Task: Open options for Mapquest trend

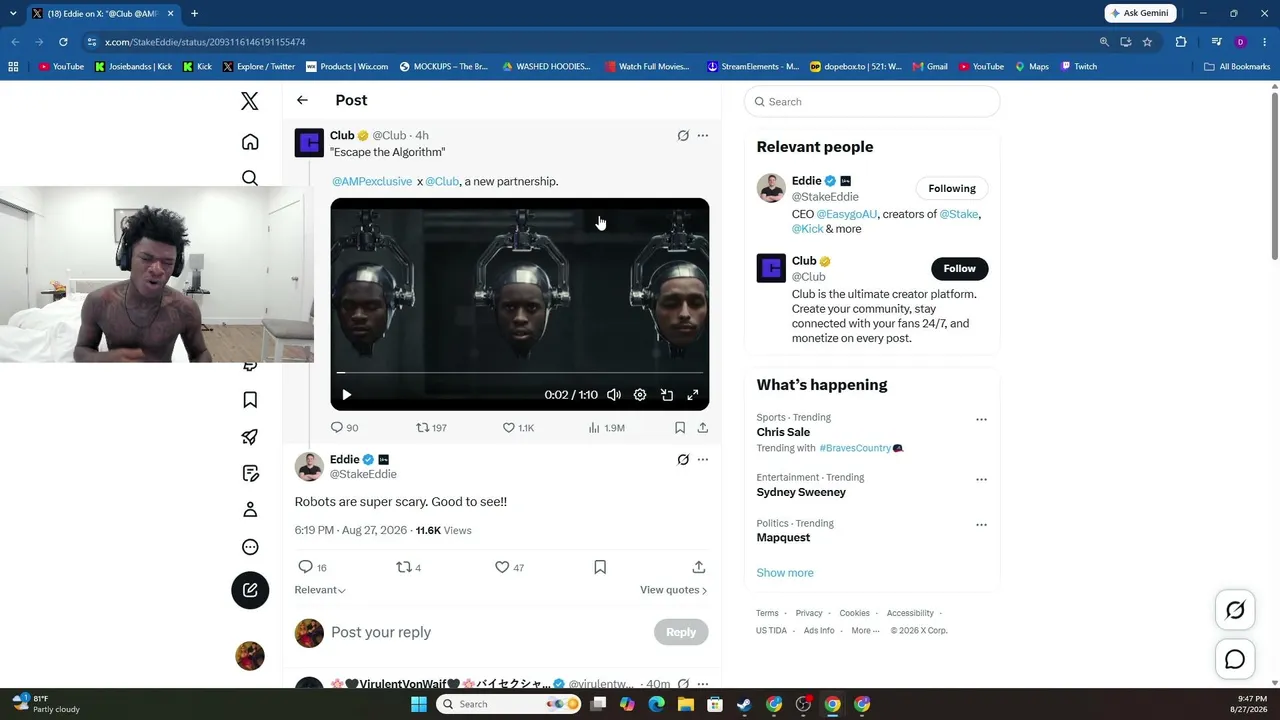Action: coord(981,525)
